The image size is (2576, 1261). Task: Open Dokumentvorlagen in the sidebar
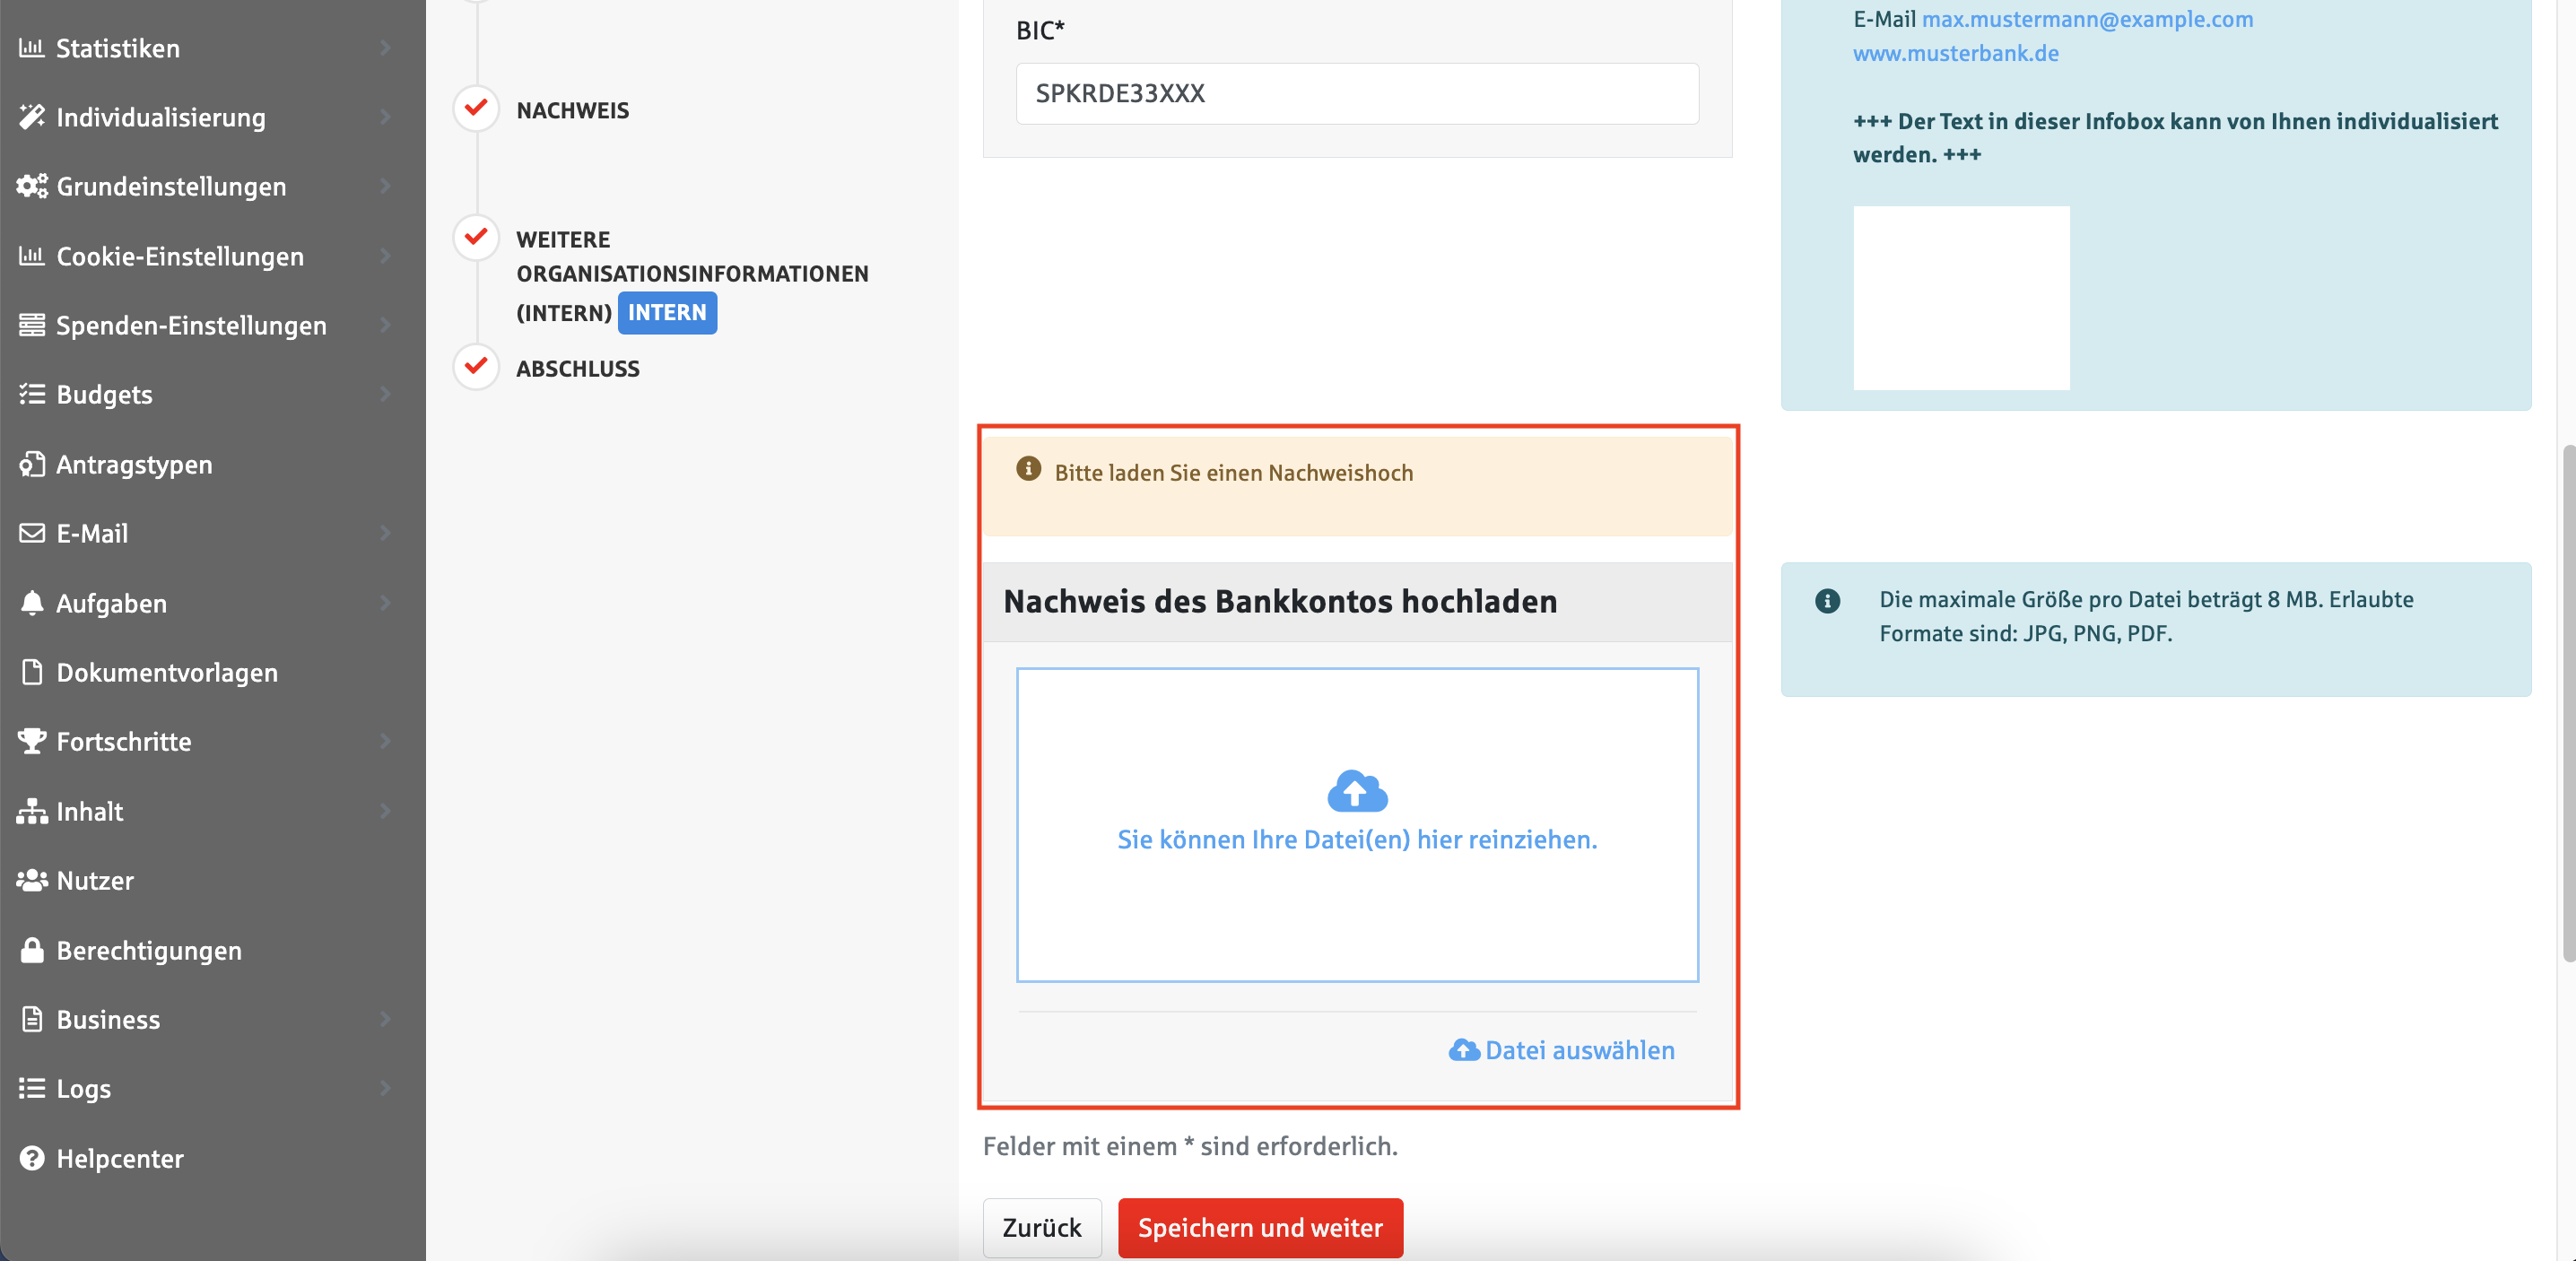pos(166,672)
